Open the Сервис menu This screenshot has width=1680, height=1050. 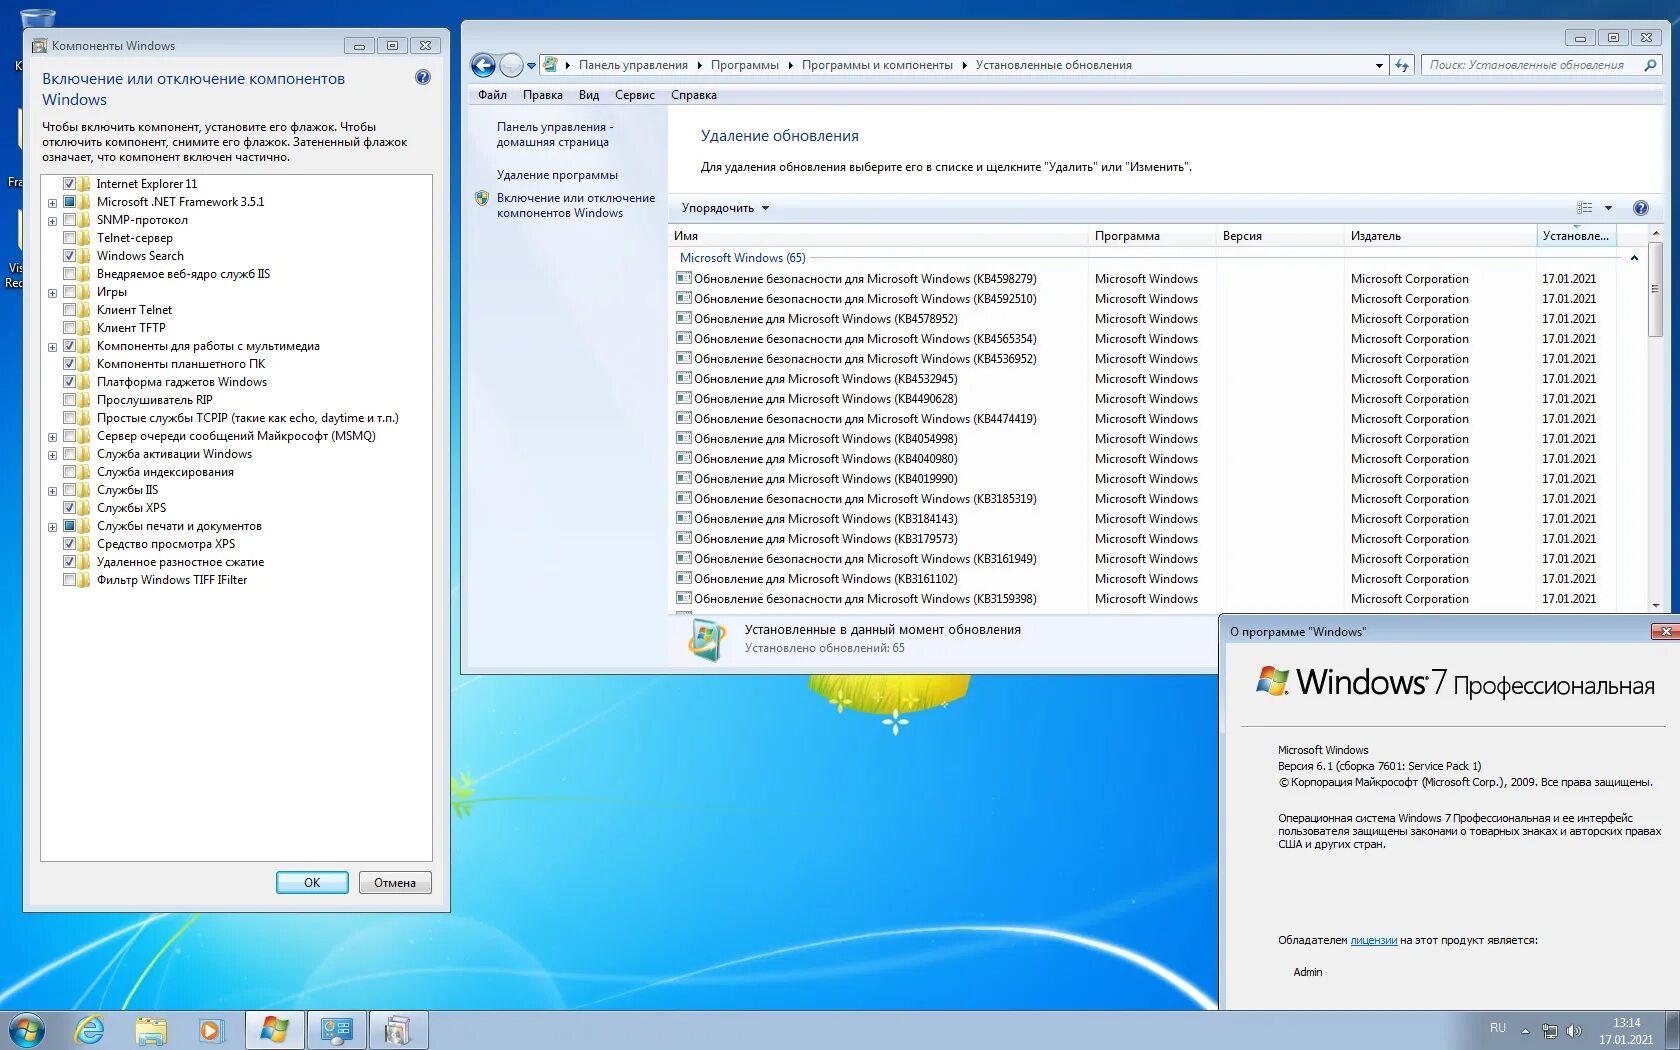[x=635, y=95]
